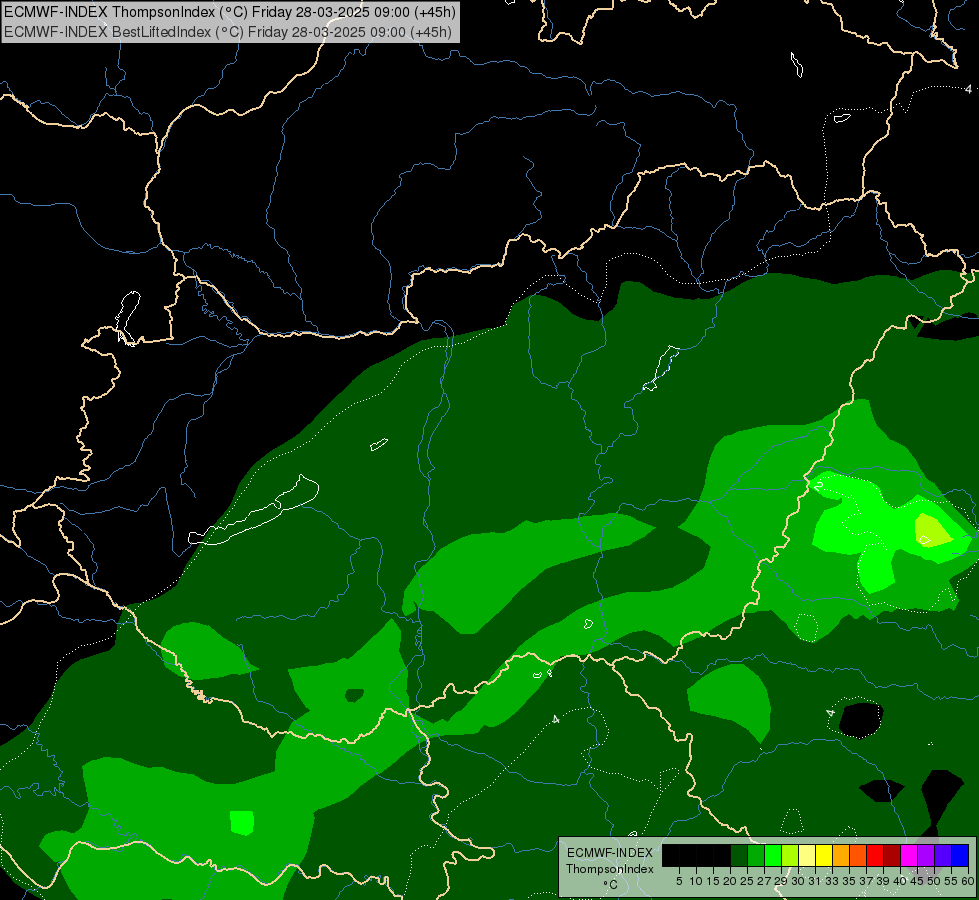The width and height of the screenshot is (979, 900).
Task: Click the long white lake outline
Action: click(254, 511)
